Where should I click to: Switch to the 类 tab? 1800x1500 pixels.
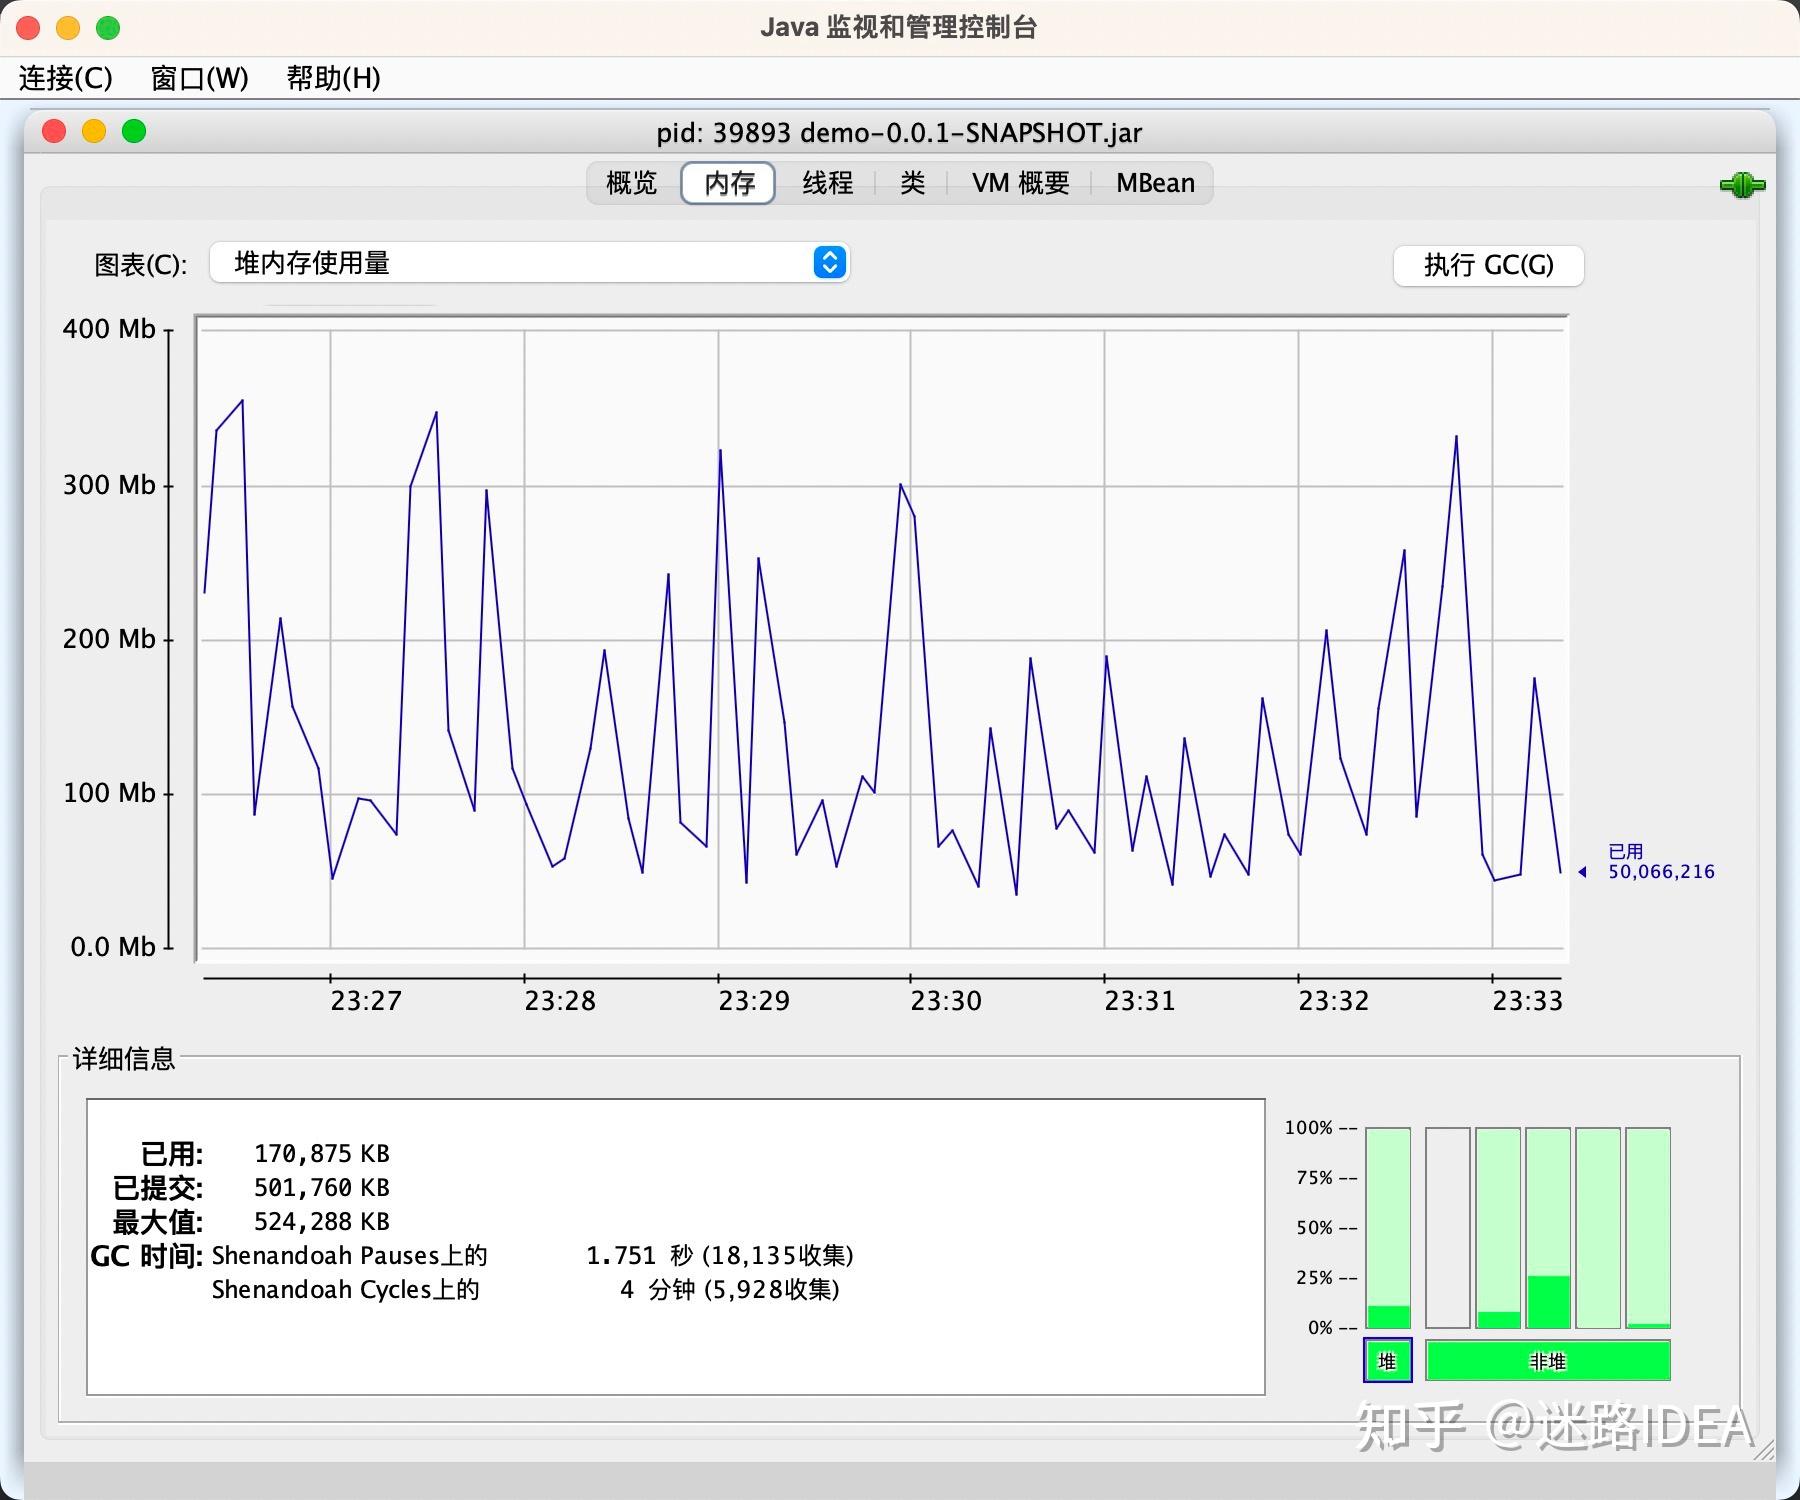911,182
